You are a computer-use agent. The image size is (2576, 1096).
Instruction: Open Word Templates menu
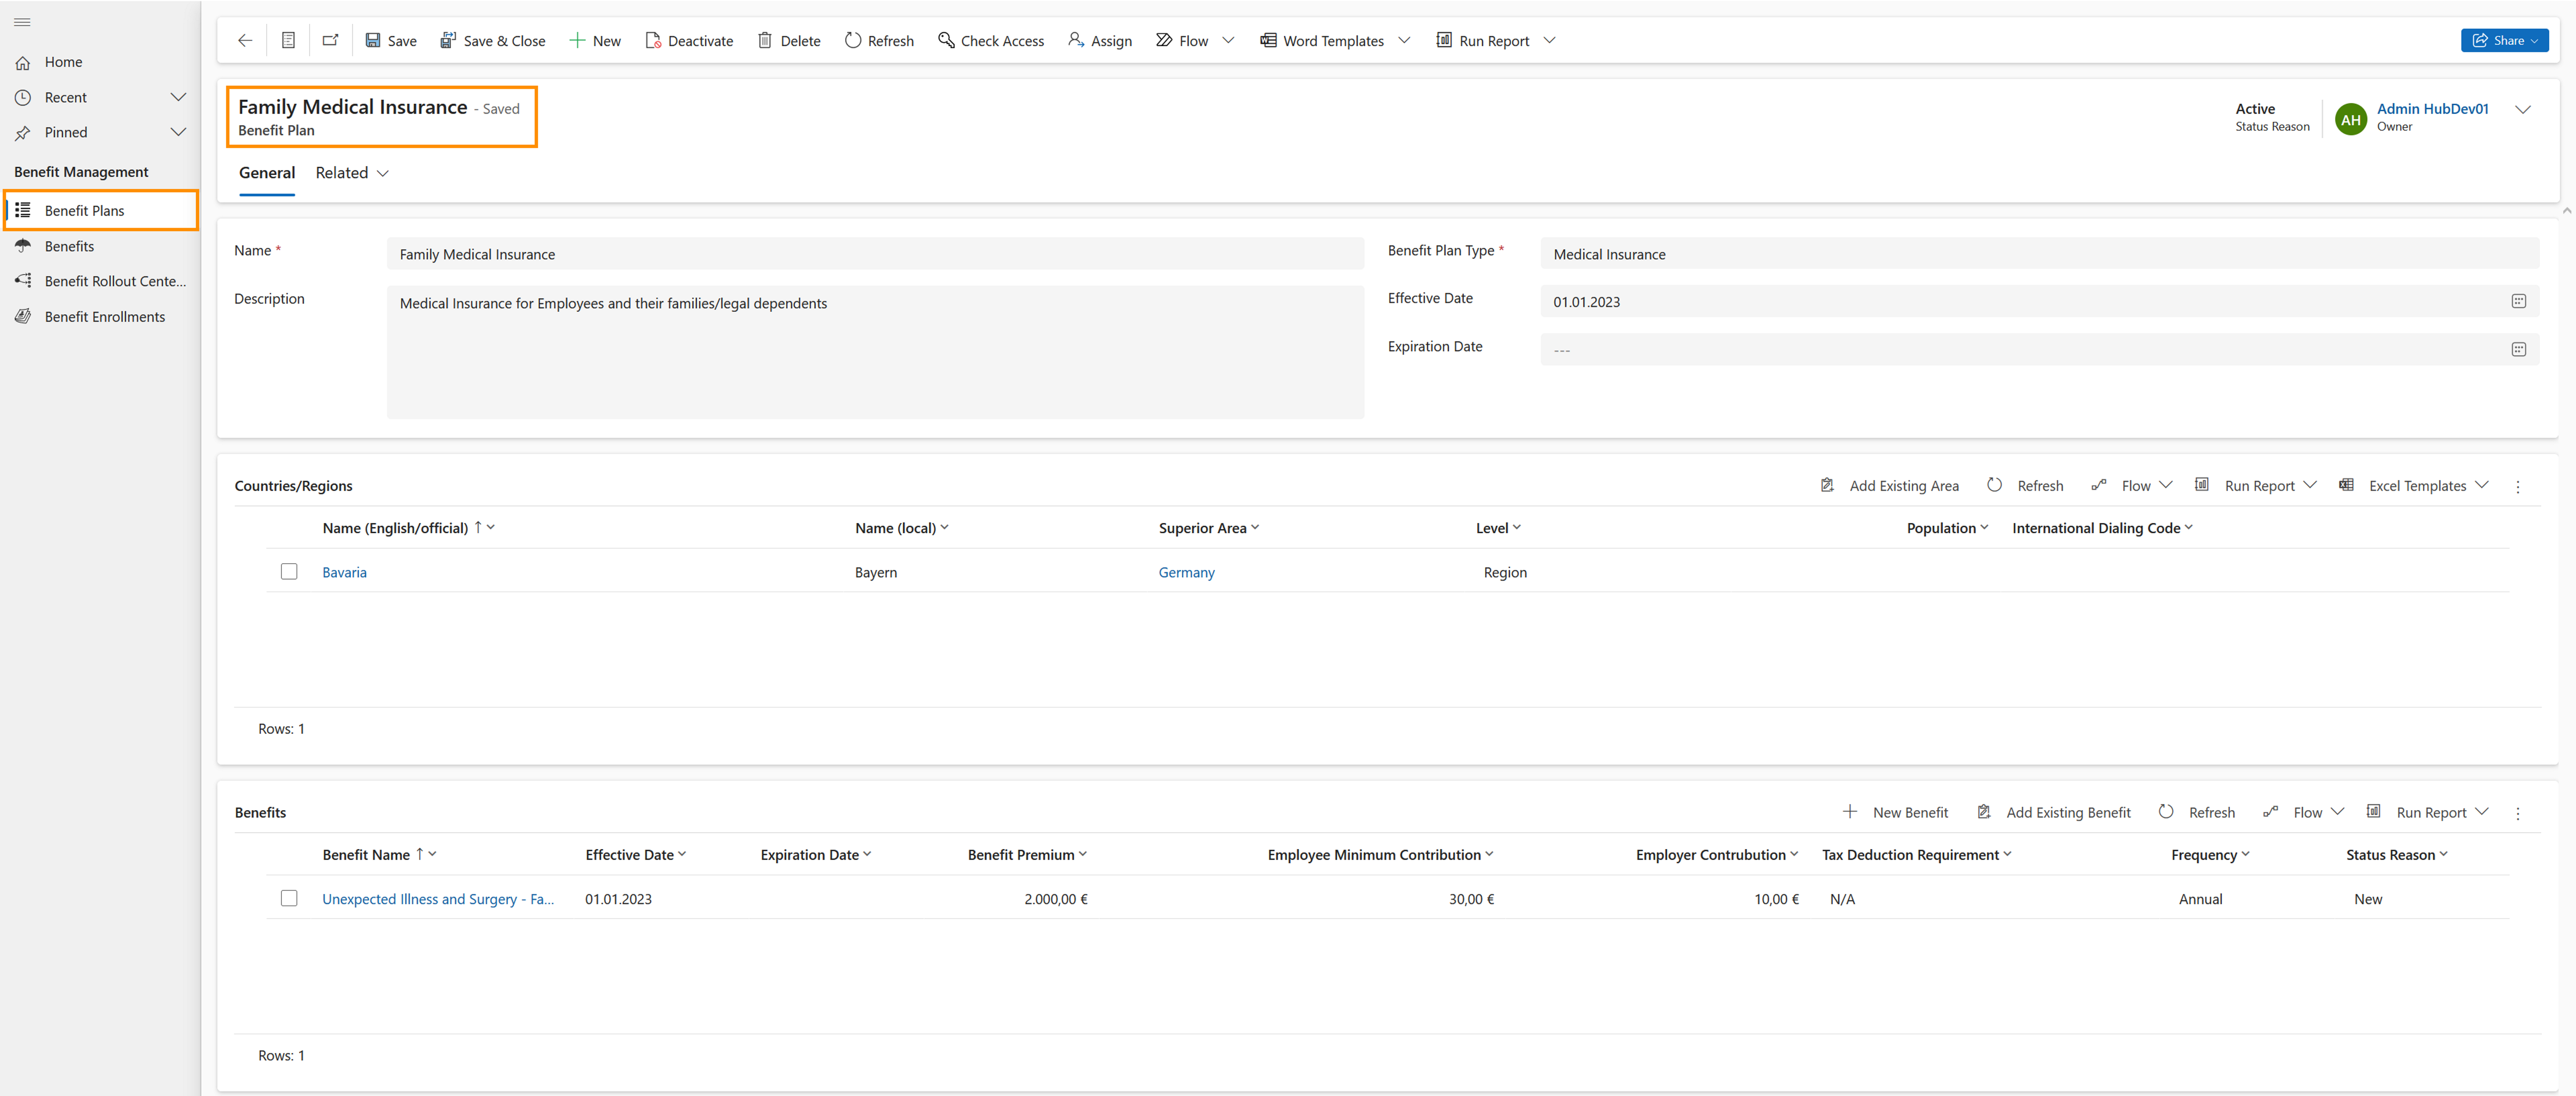point(1322,41)
